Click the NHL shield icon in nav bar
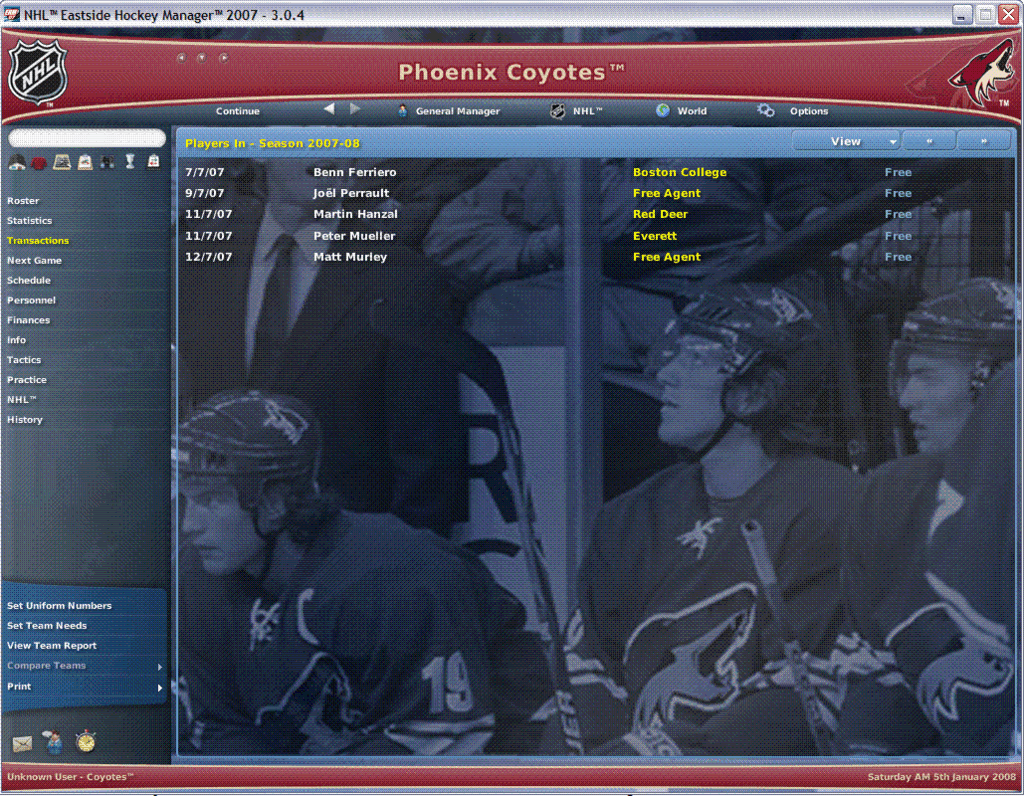 click(x=557, y=111)
